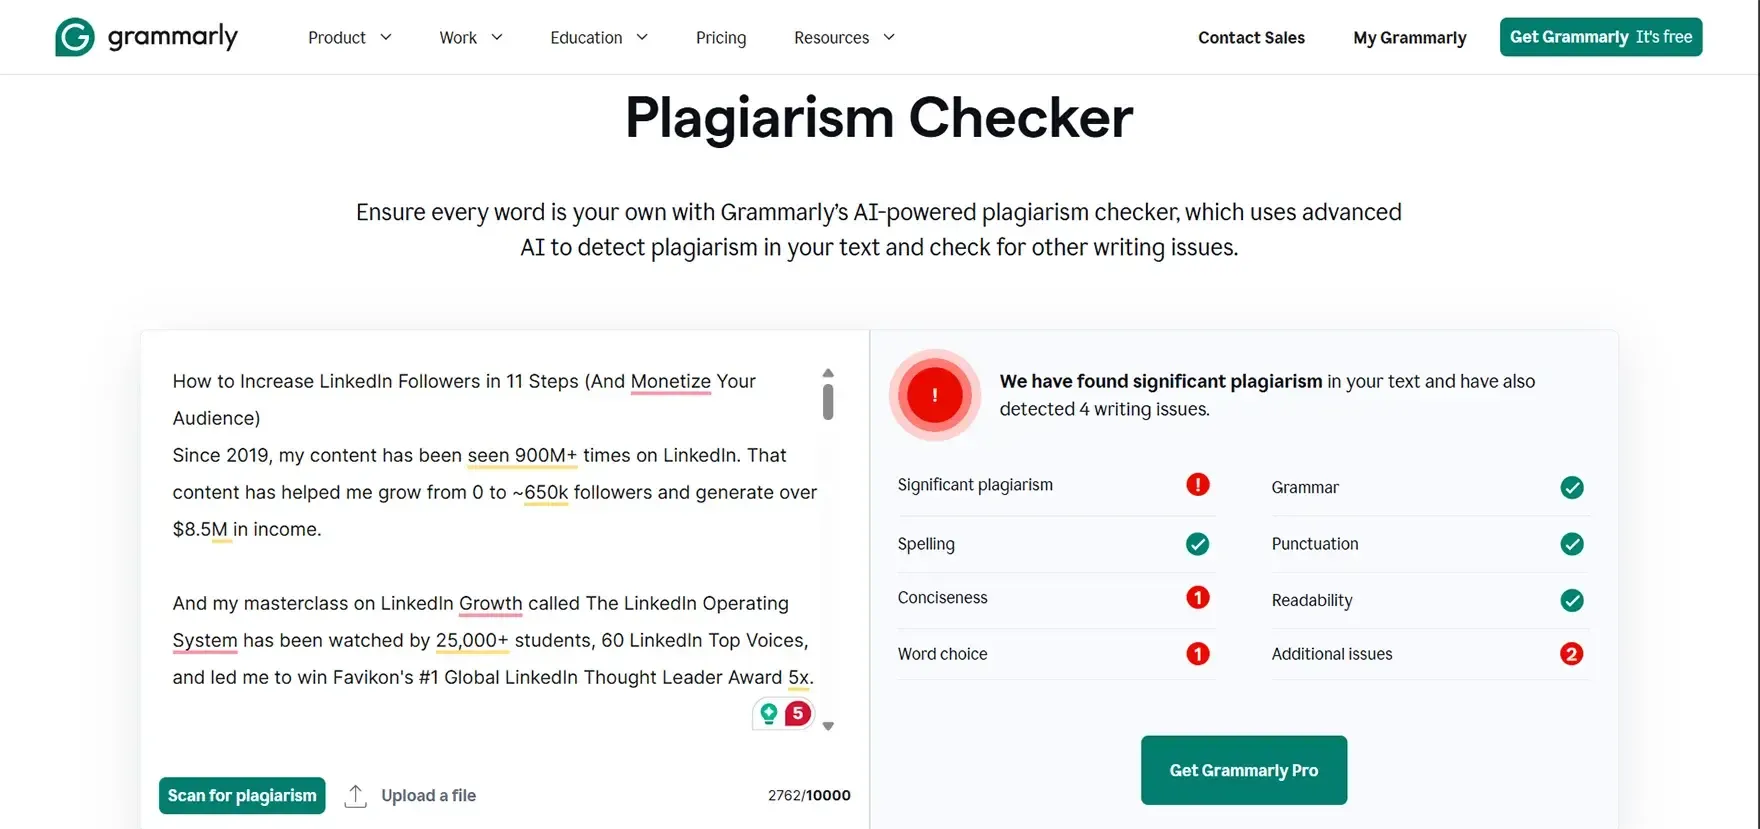1760x829 pixels.
Task: Open the Work dropdown menu
Action: click(470, 38)
